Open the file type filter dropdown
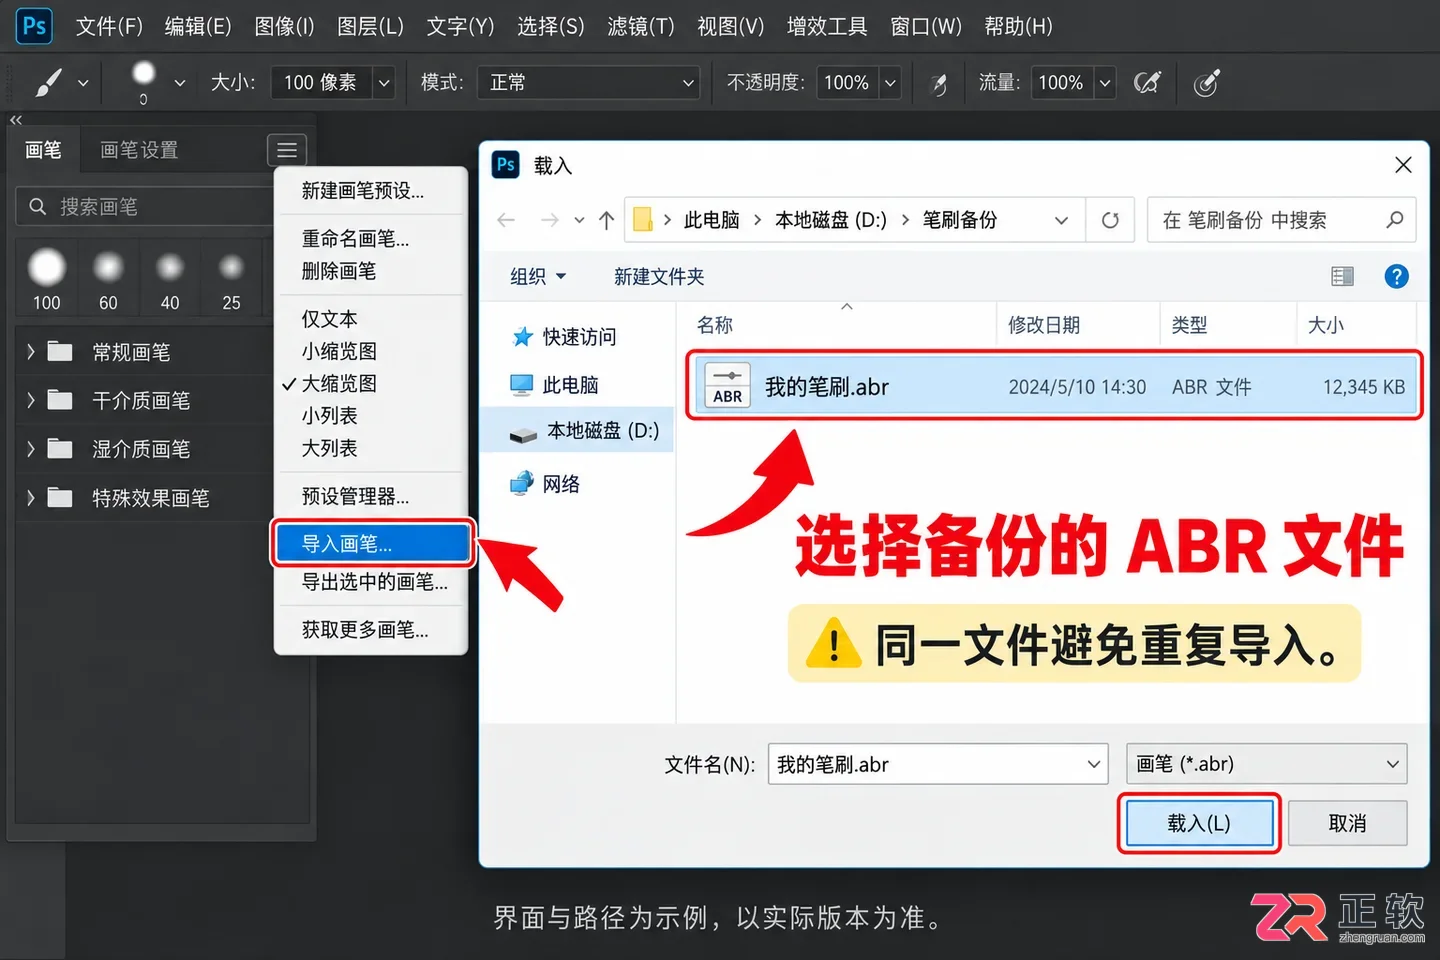The width and height of the screenshot is (1440, 960). click(1267, 764)
